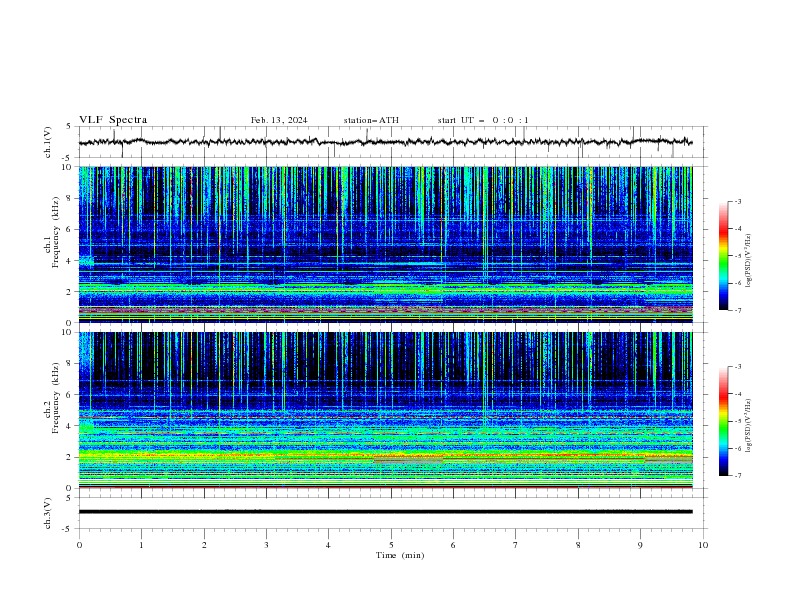Click the ch.2 color bar "log(PSD)(V²/Hz)" label
792x612 pixels.
[749, 425]
